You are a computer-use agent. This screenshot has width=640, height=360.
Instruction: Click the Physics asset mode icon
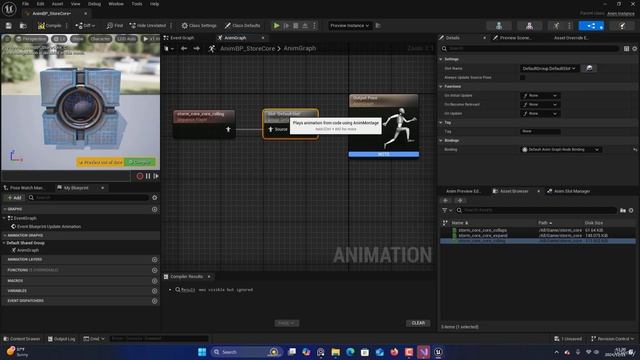(622, 26)
